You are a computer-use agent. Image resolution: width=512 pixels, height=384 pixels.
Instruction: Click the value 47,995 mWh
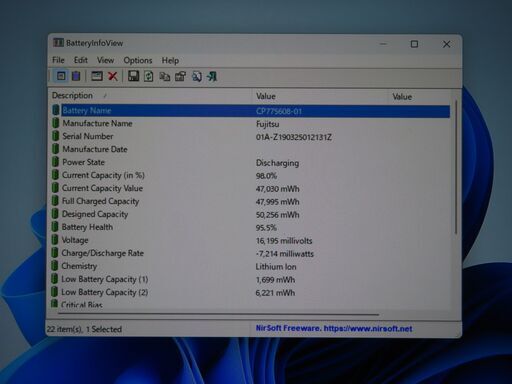pyautogui.click(x=277, y=202)
